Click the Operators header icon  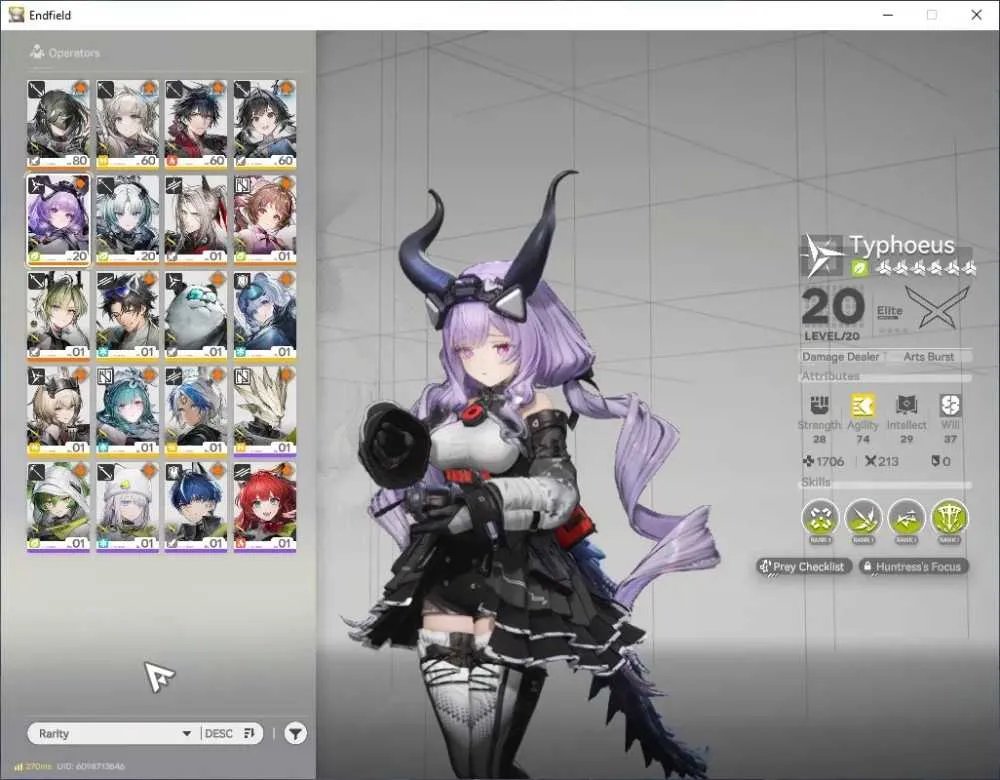coord(37,52)
